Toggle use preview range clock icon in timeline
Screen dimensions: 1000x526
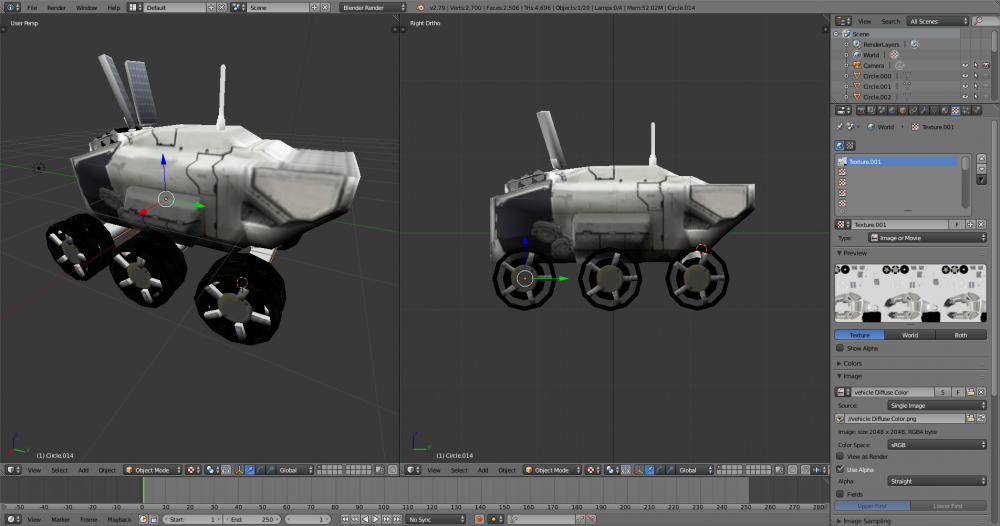(x=143, y=519)
